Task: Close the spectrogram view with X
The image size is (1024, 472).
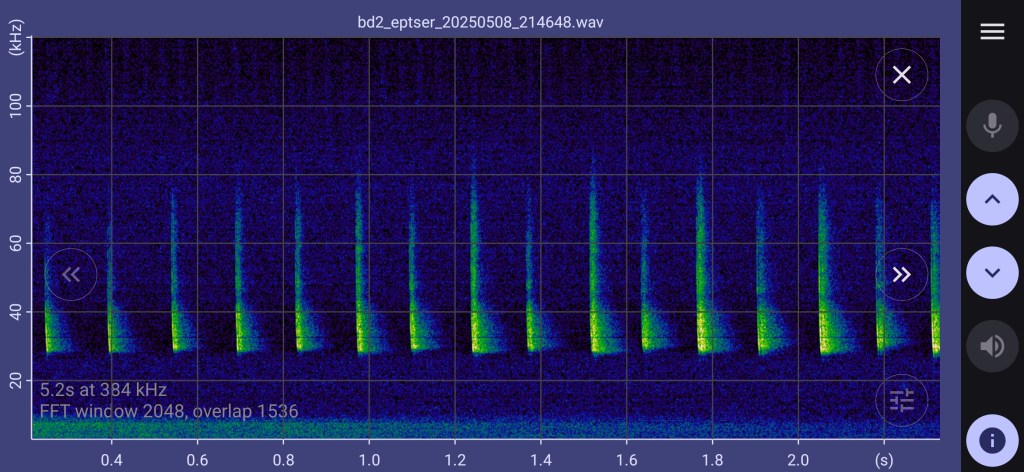Action: tap(901, 75)
